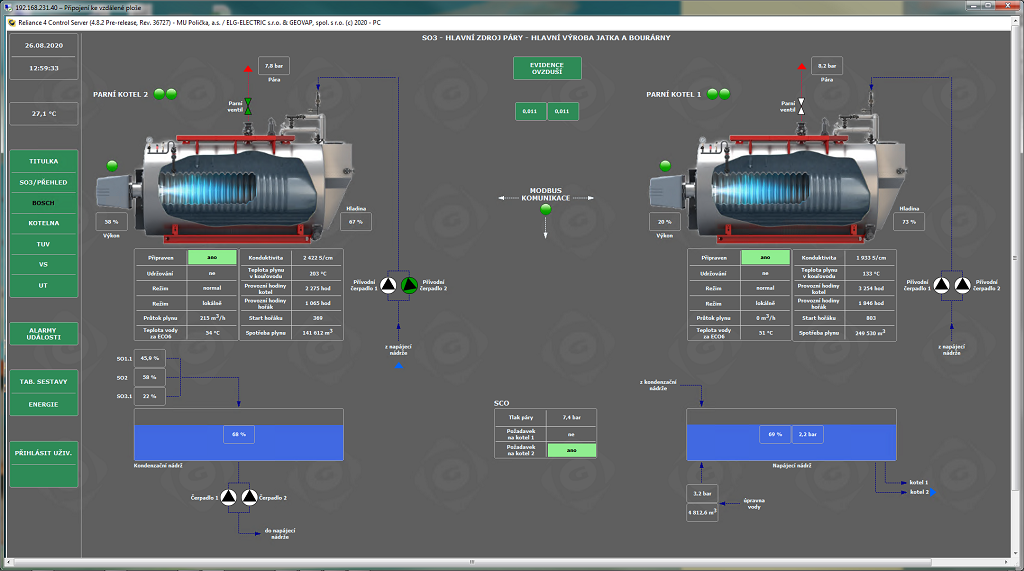Select Přívodní čerpadlo 1 pump of boiler 2
Screen dimensions: 1024x571
click(389, 285)
